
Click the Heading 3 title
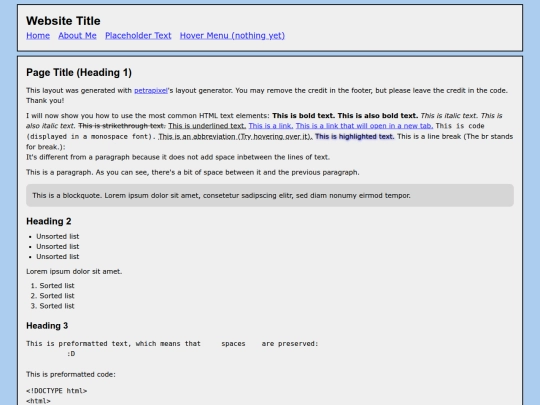coord(47,326)
